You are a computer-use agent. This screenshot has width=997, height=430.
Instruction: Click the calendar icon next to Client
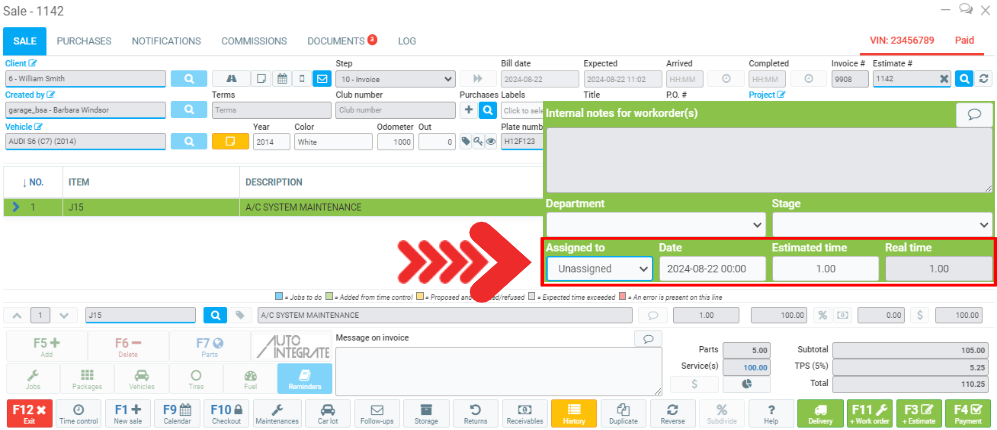(282, 78)
